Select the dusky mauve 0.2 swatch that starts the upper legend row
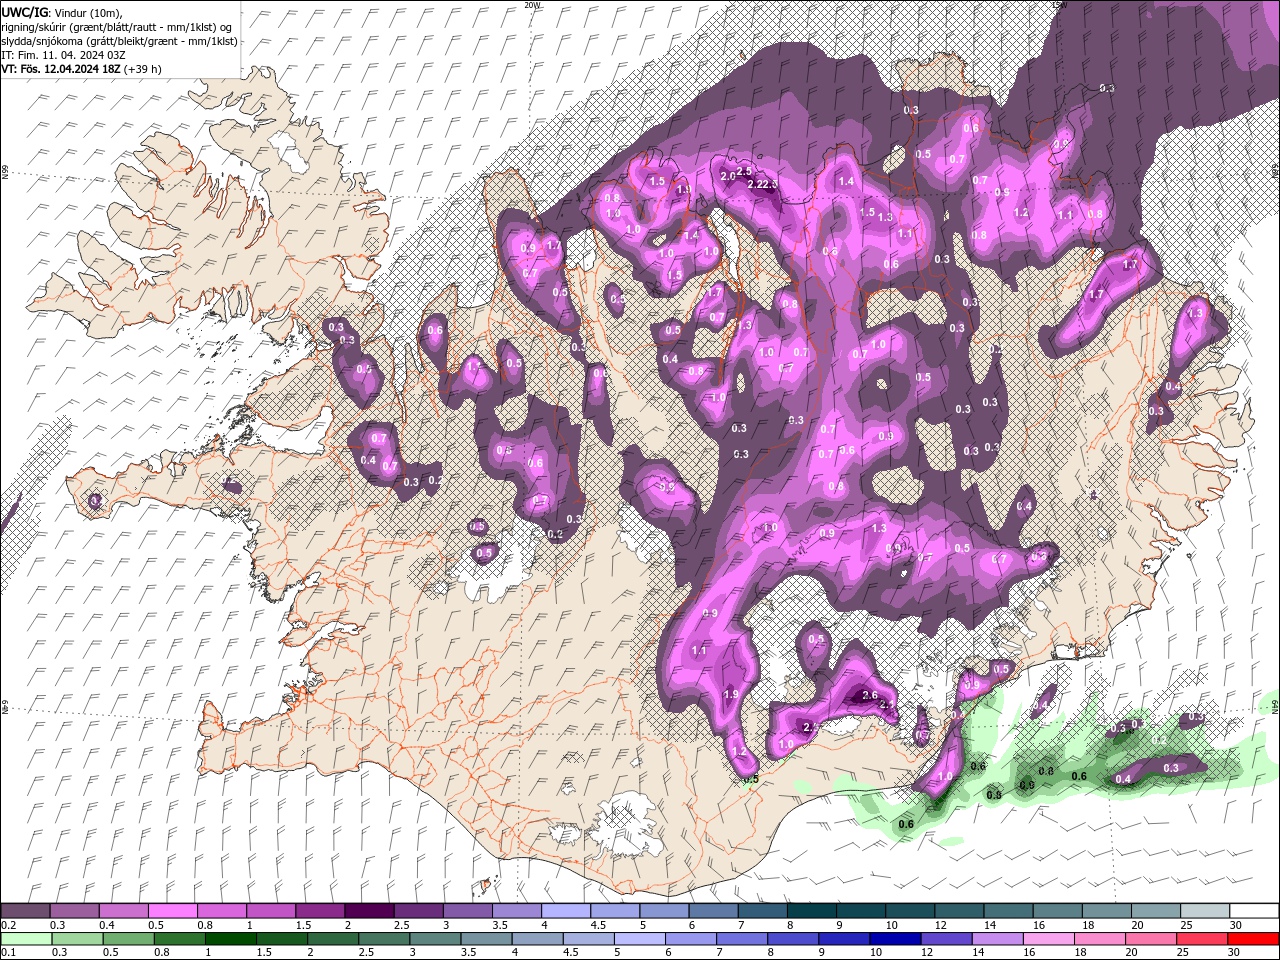 click(x=25, y=911)
